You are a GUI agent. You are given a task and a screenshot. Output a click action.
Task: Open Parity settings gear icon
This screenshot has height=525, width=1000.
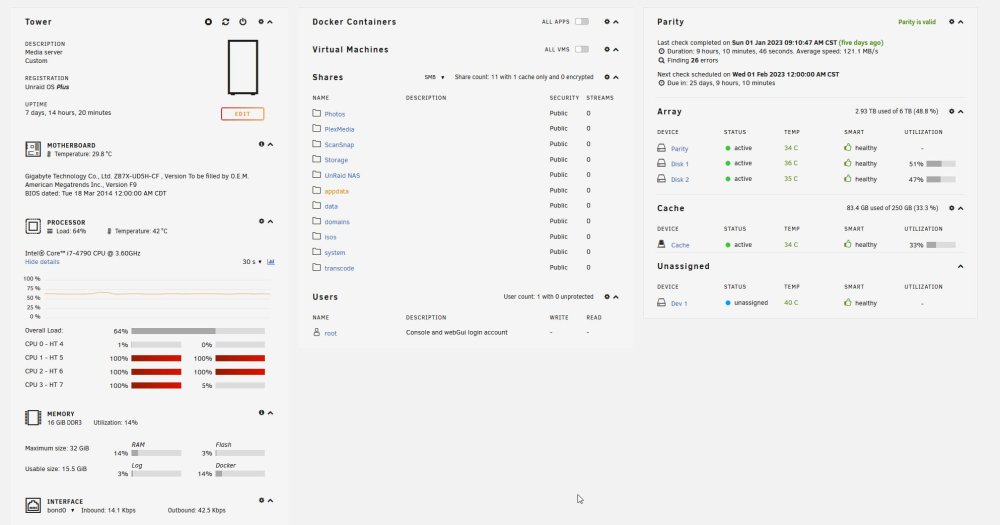952,22
